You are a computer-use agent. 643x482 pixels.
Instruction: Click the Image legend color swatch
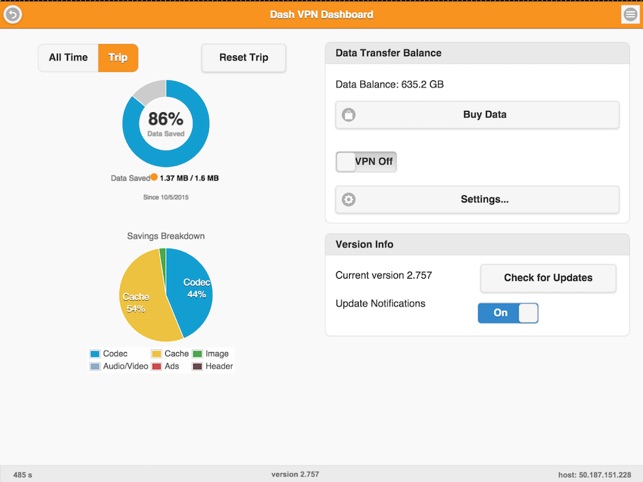(198, 354)
